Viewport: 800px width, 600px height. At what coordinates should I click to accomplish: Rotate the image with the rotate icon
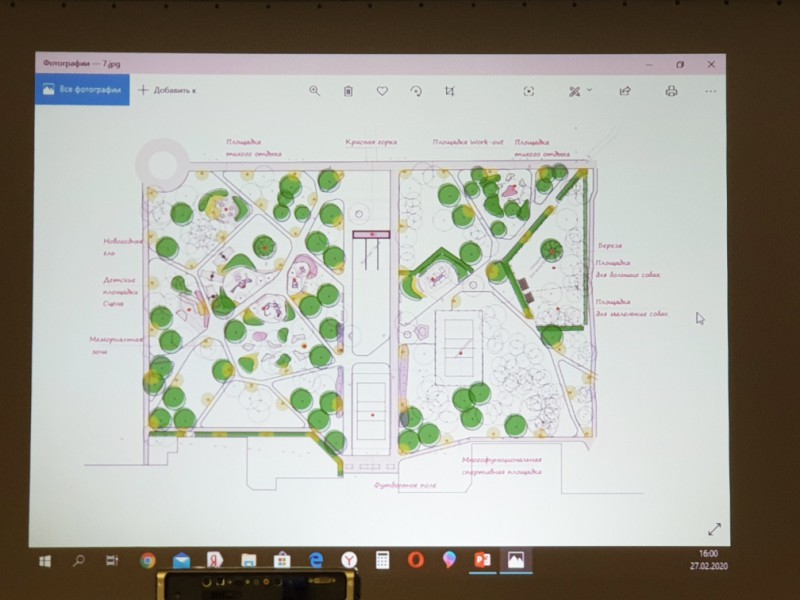416,91
